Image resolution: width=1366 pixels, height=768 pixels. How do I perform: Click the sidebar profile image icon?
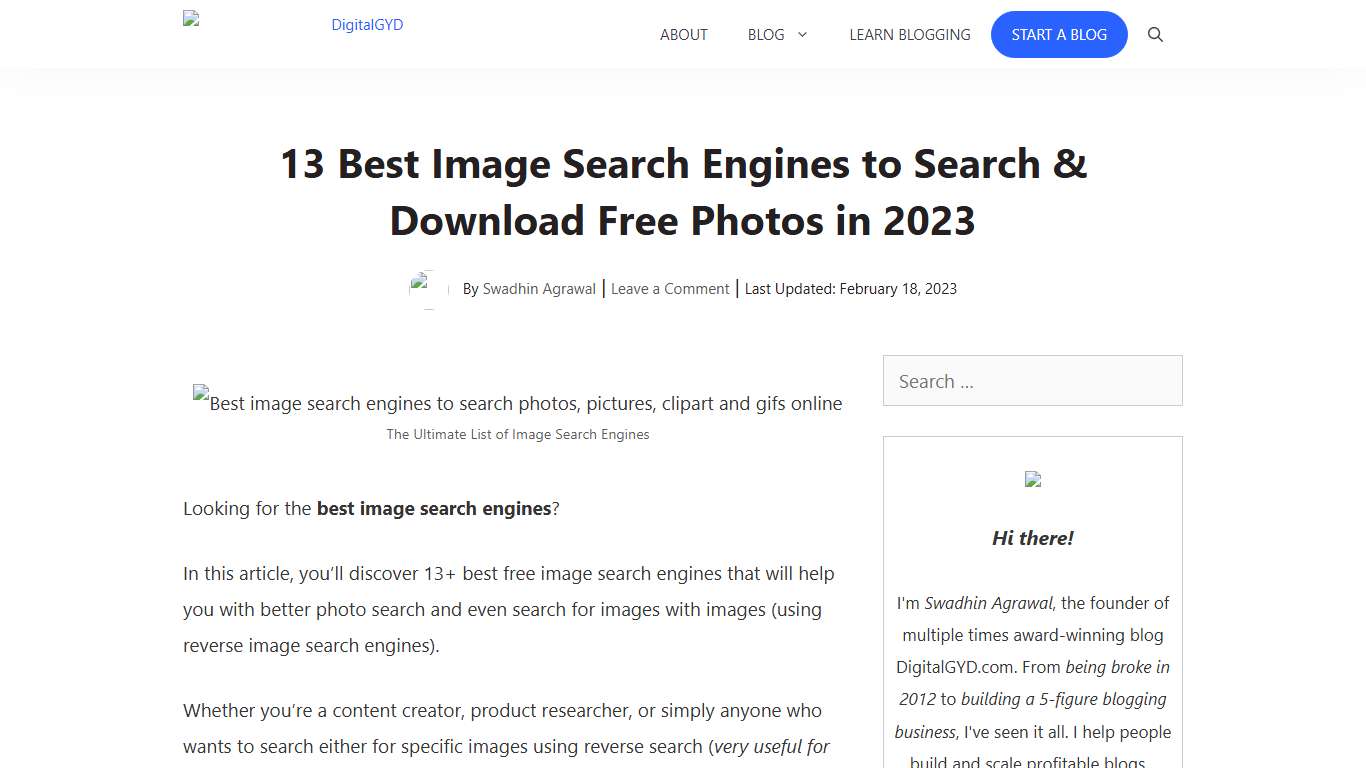[x=1032, y=478]
